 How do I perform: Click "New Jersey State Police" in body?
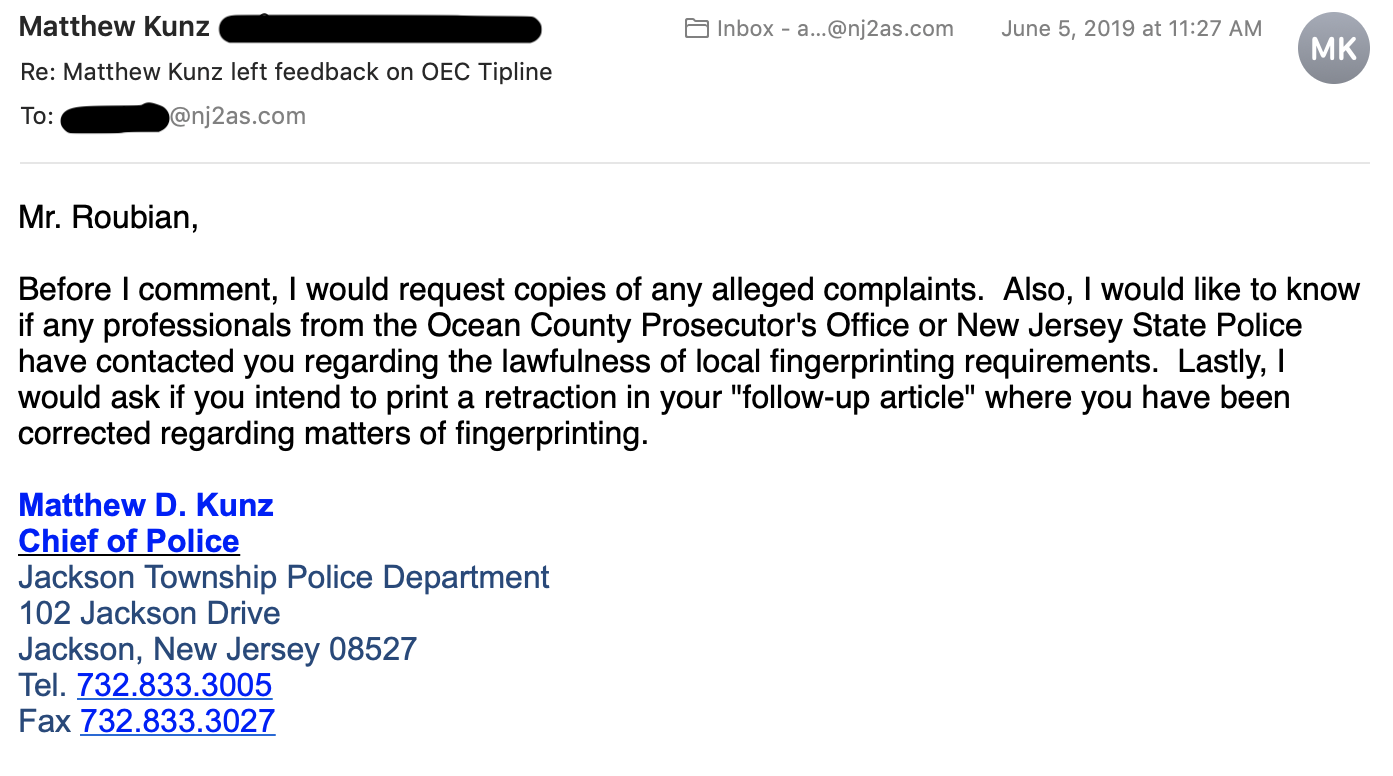coord(1129,325)
